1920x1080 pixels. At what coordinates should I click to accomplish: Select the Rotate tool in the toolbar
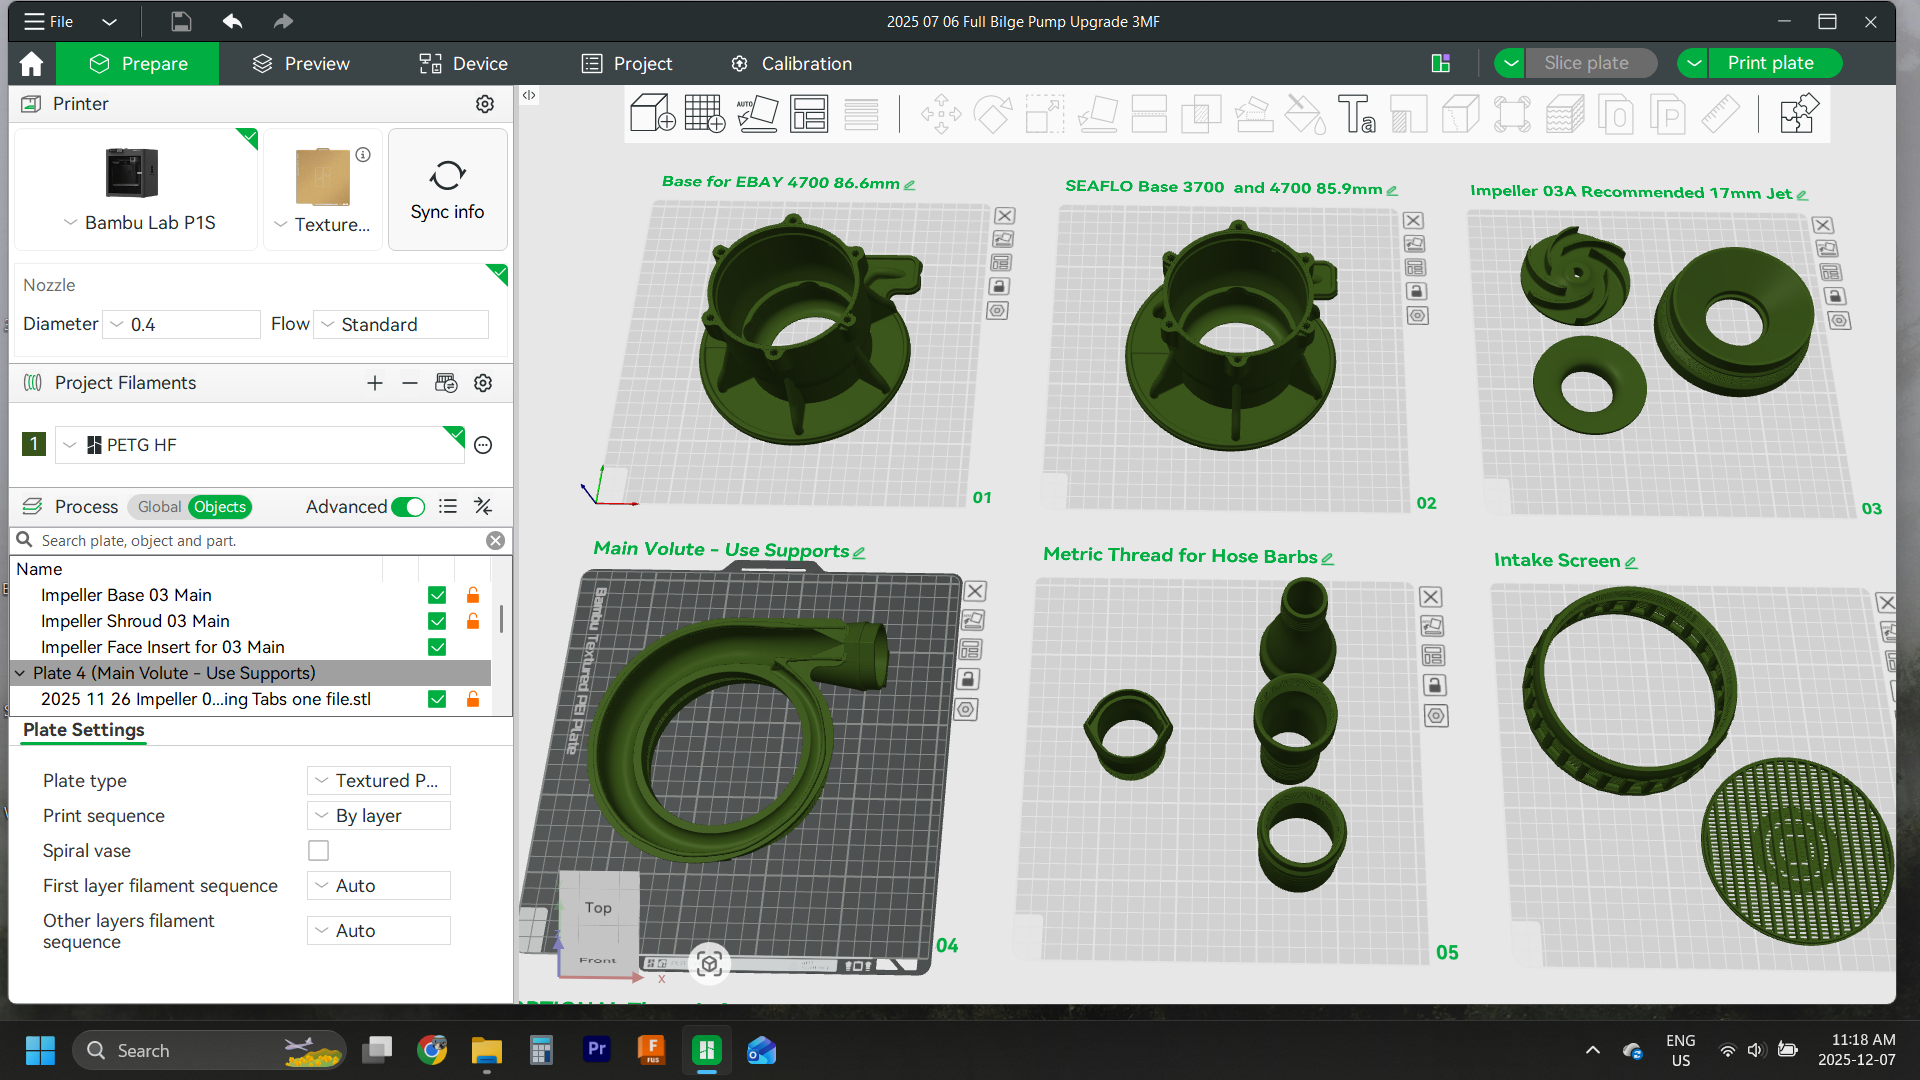coord(993,114)
